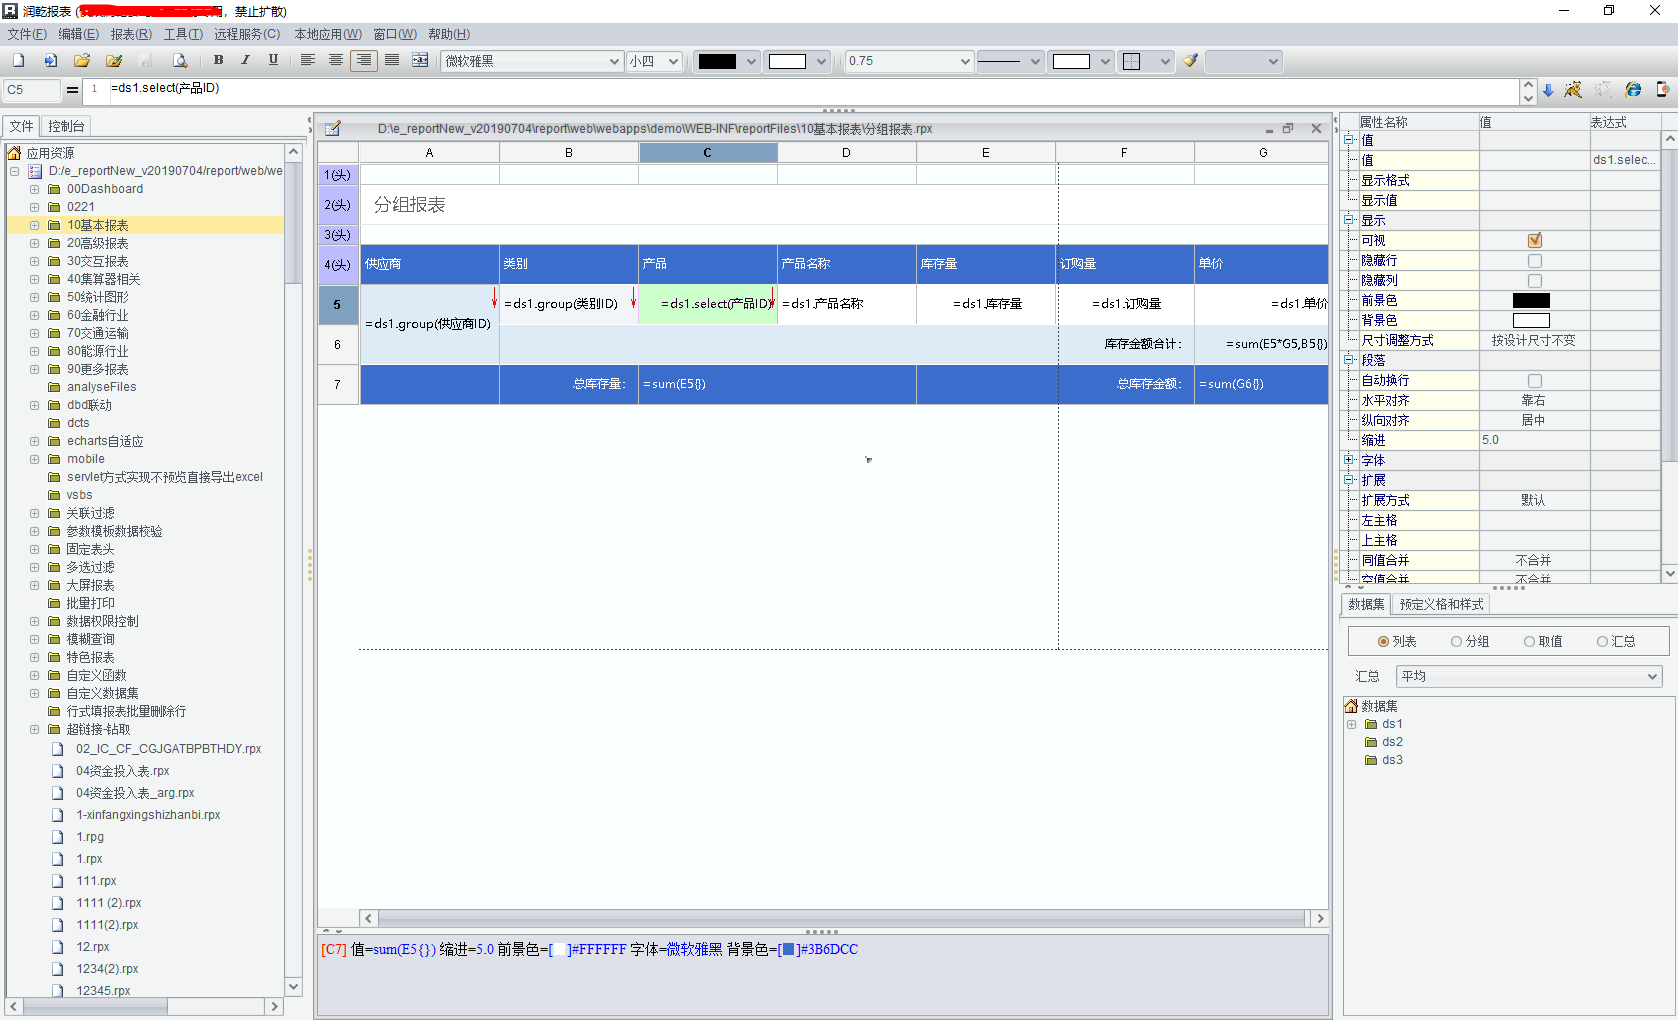The image size is (1678, 1020).
Task: Center-align the cell text
Action: click(336, 61)
